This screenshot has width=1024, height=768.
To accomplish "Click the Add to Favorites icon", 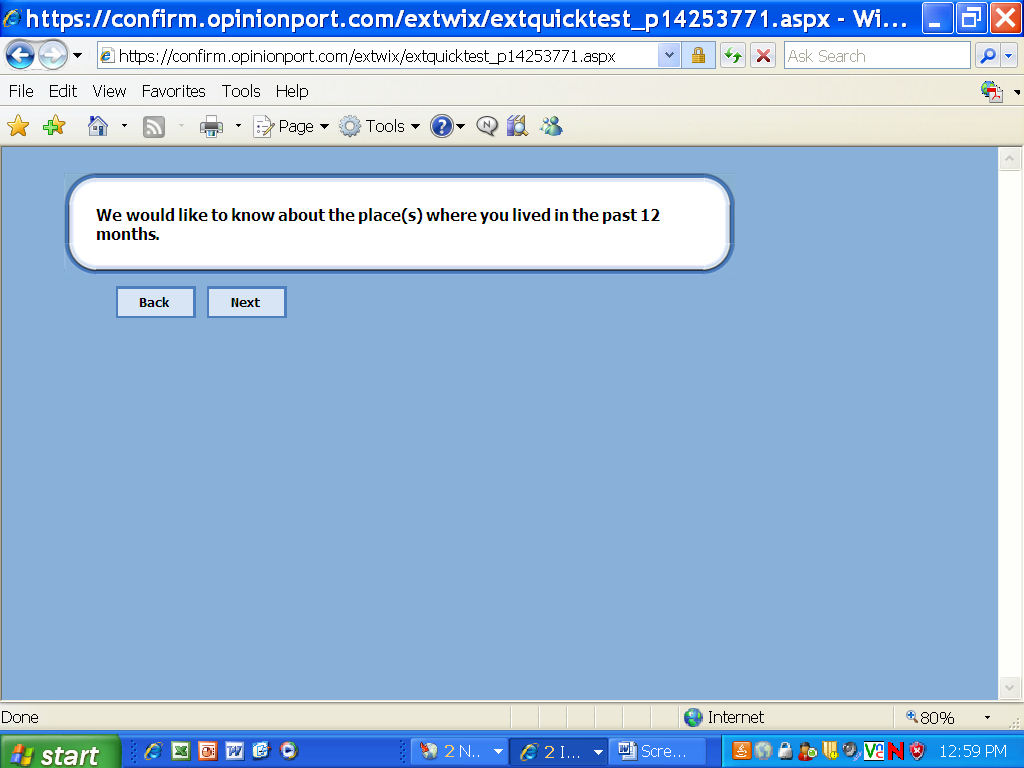I will tap(54, 125).
